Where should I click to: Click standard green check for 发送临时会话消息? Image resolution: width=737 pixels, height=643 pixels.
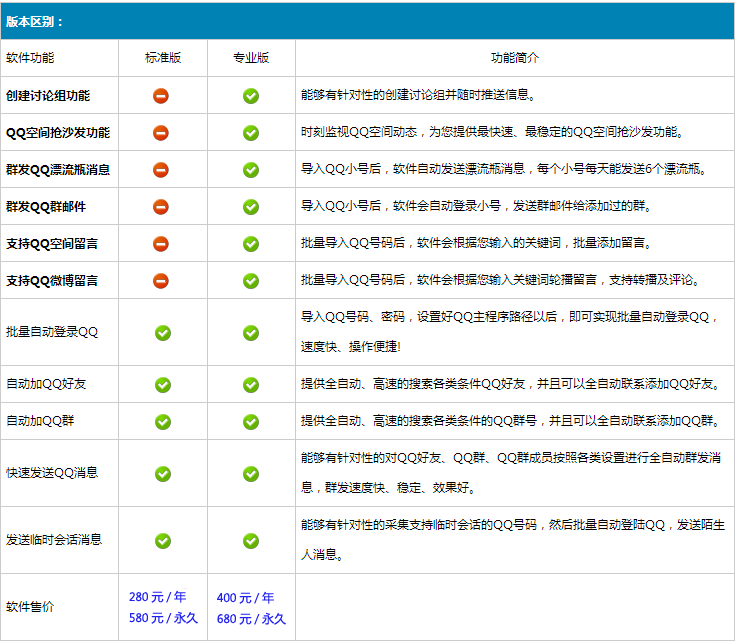pyautogui.click(x=163, y=541)
